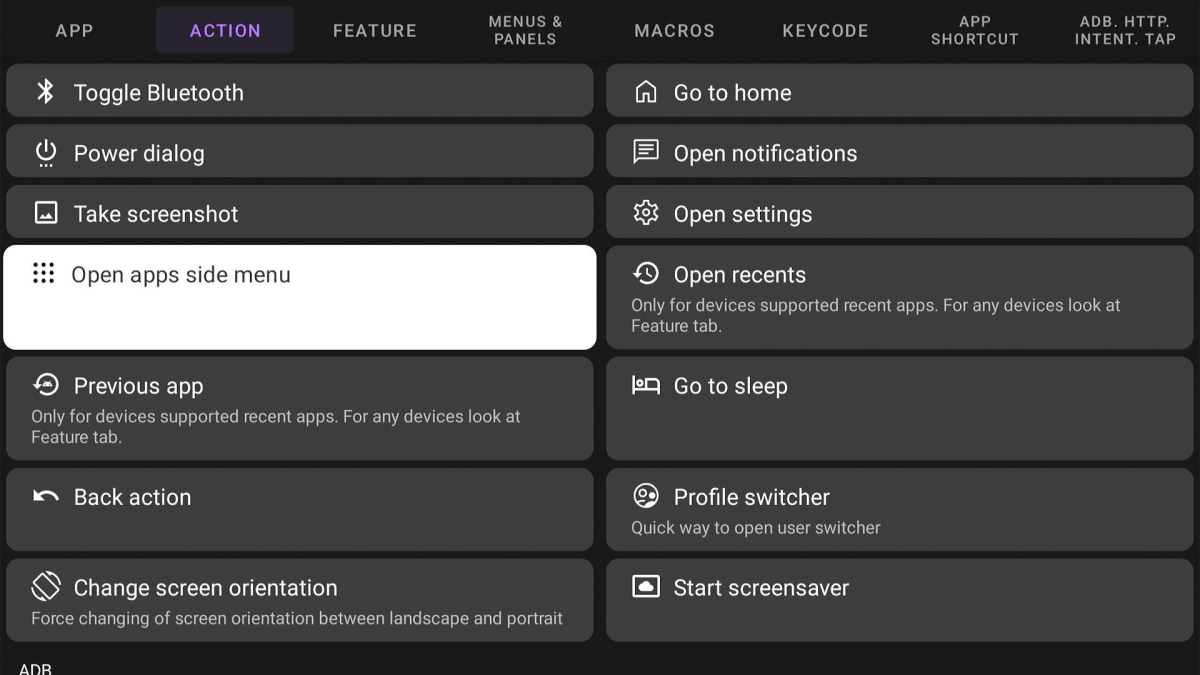Choose the Start screensaver action

900,600
